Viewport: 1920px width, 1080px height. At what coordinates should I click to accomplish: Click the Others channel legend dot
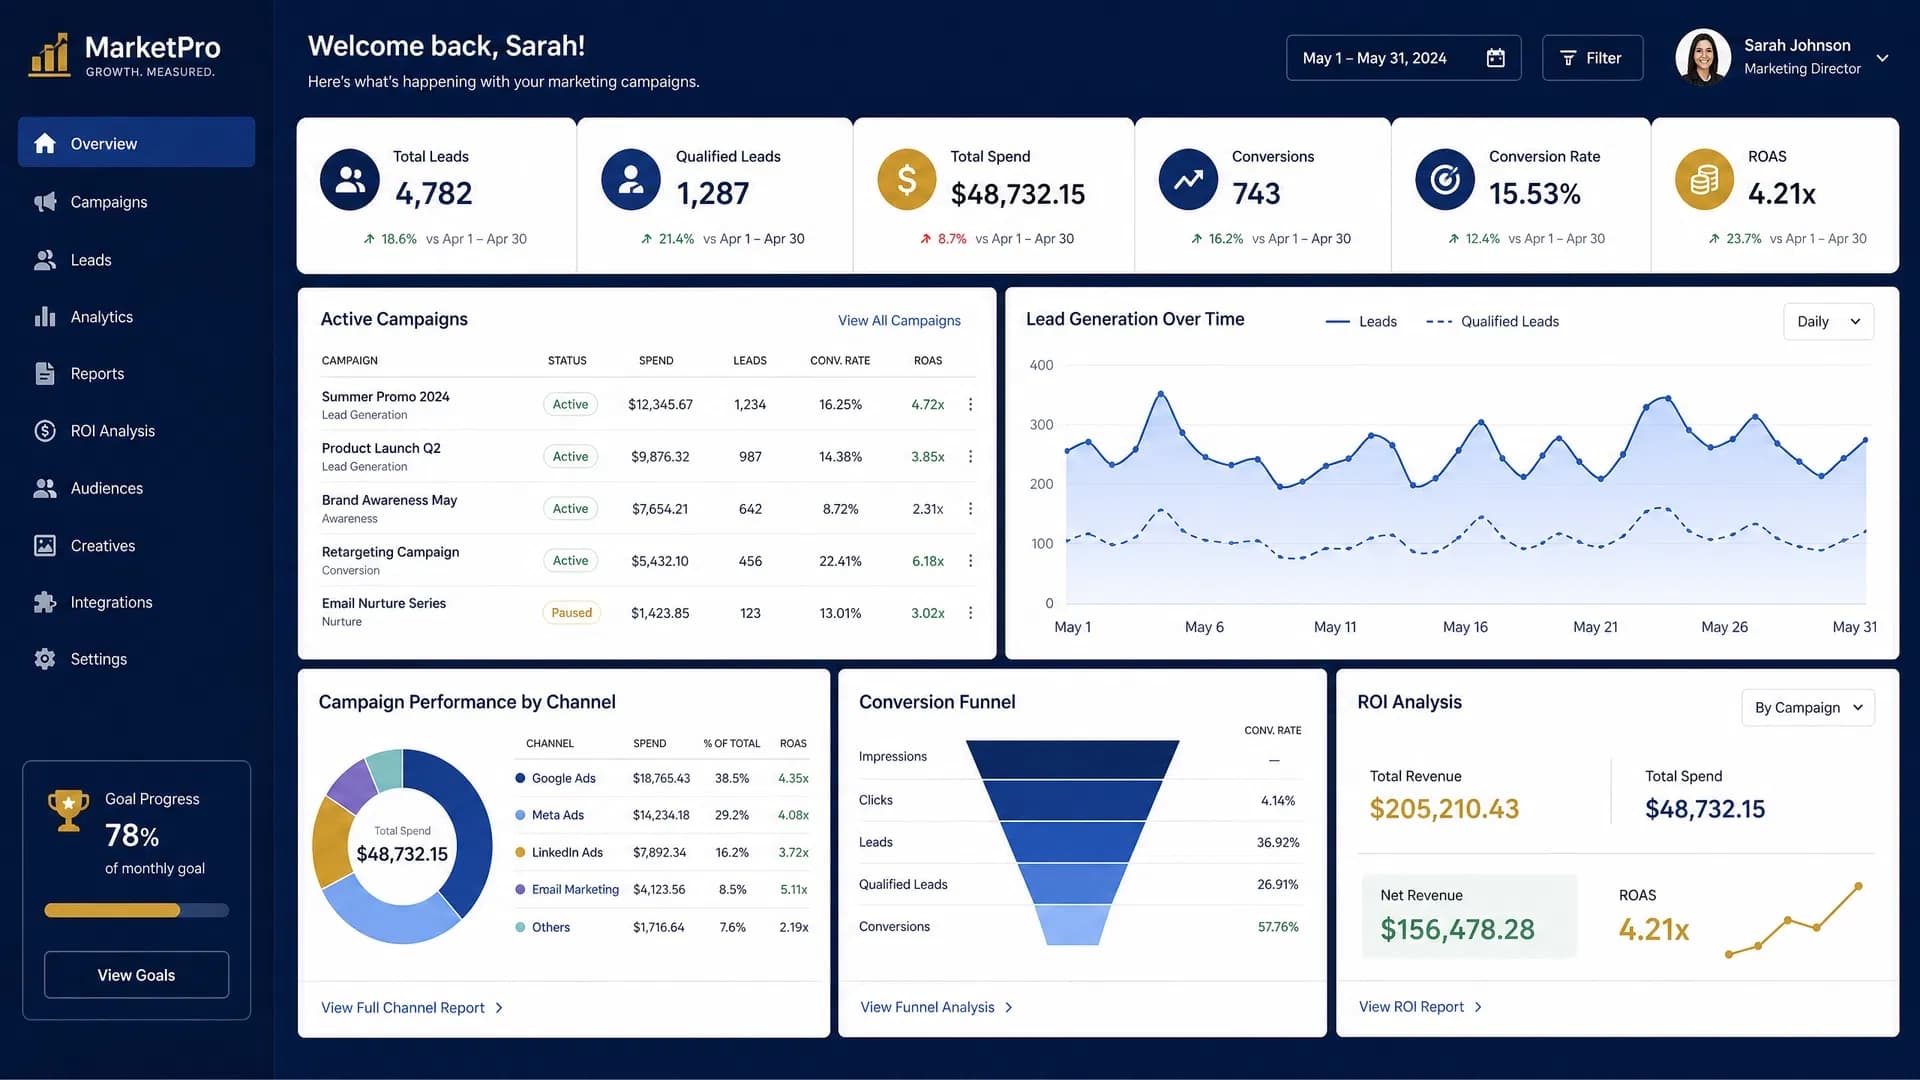coord(520,927)
